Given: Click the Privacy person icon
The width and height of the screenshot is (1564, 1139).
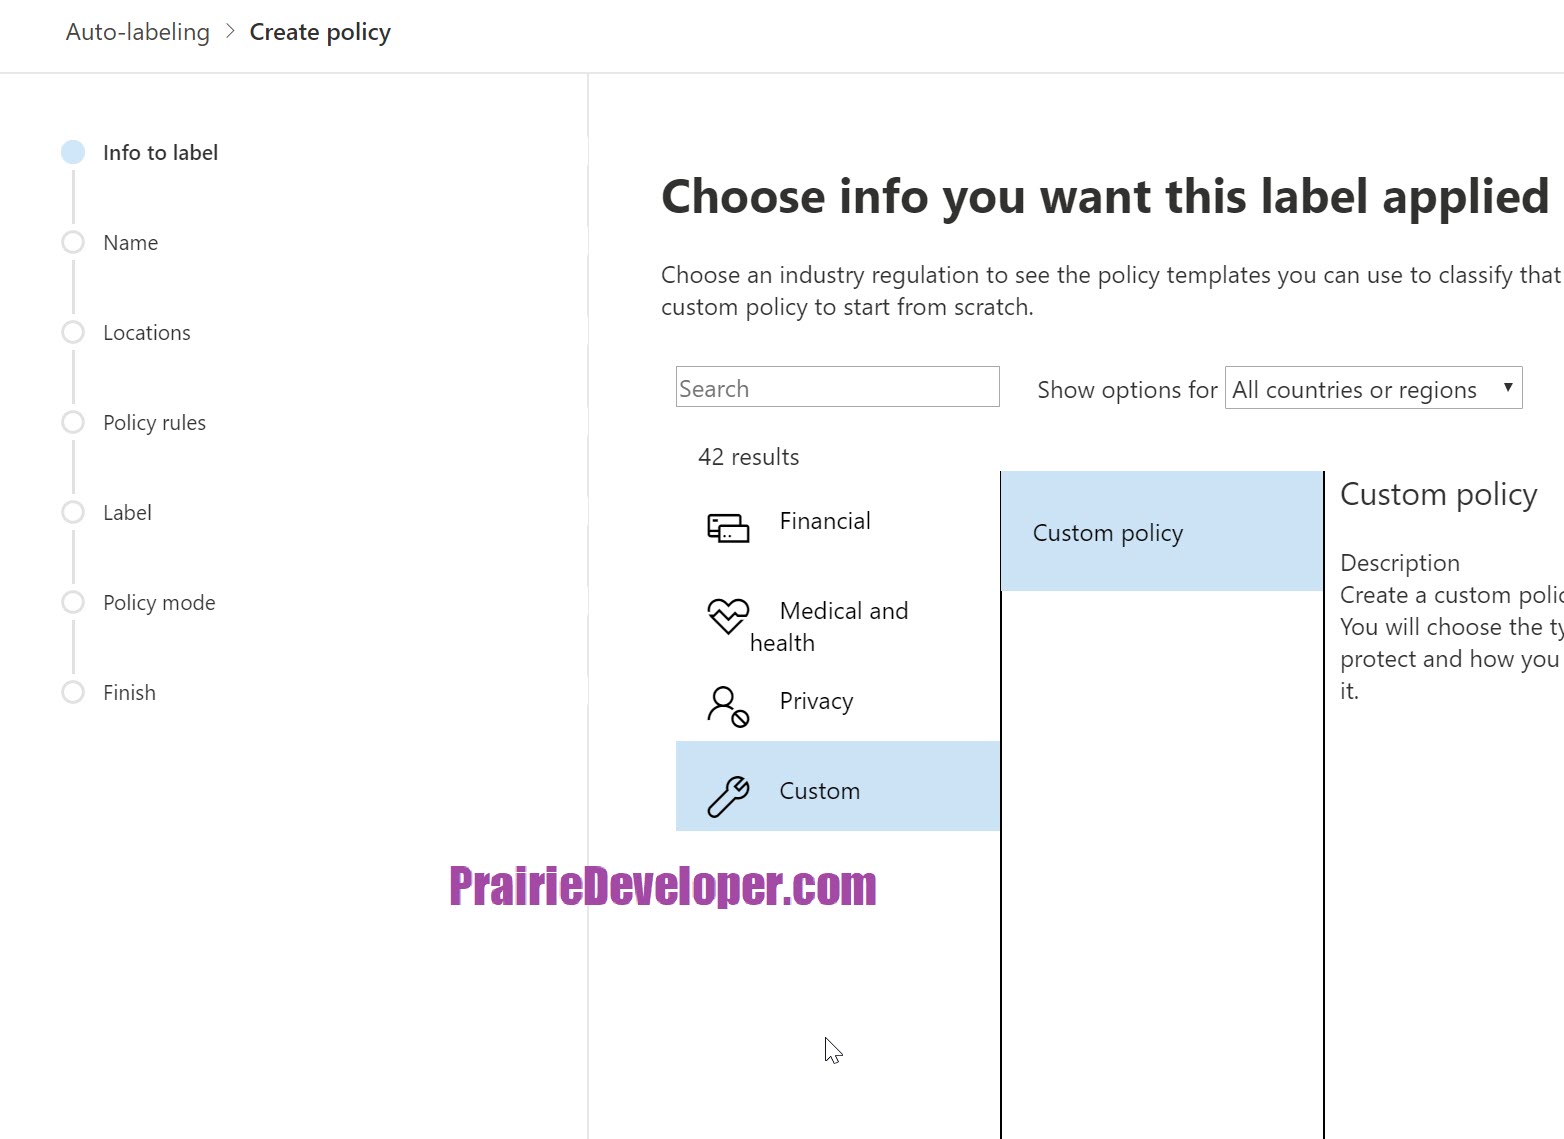Looking at the screenshot, I should click(x=728, y=706).
